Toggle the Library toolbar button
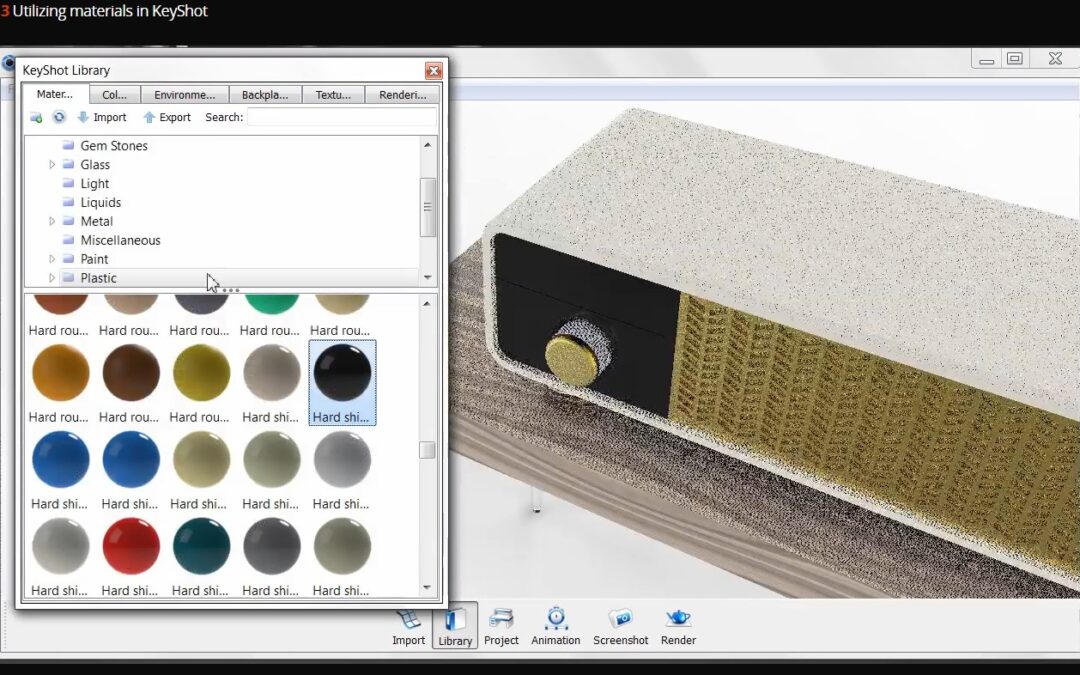This screenshot has height=675, width=1080. click(455, 626)
